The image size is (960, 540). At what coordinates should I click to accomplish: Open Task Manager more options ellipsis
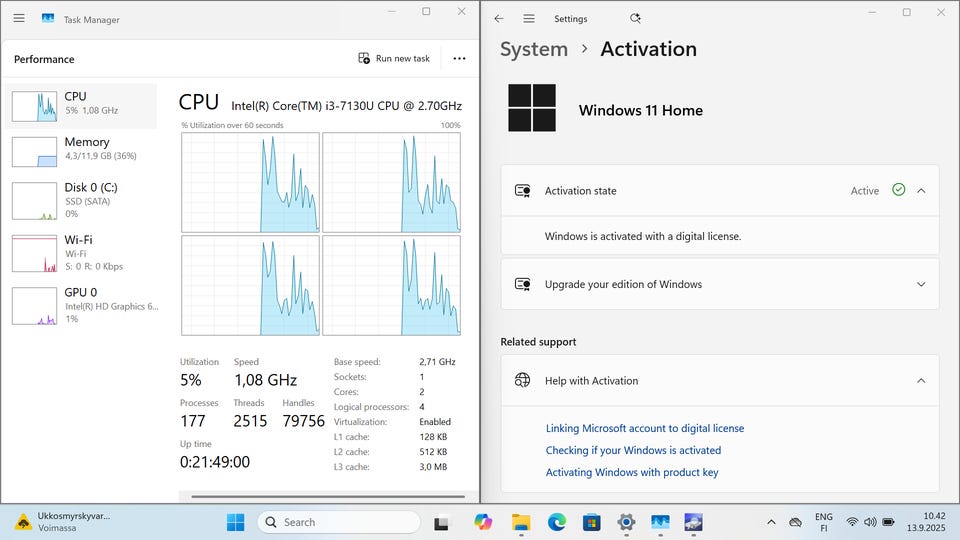[x=459, y=58]
